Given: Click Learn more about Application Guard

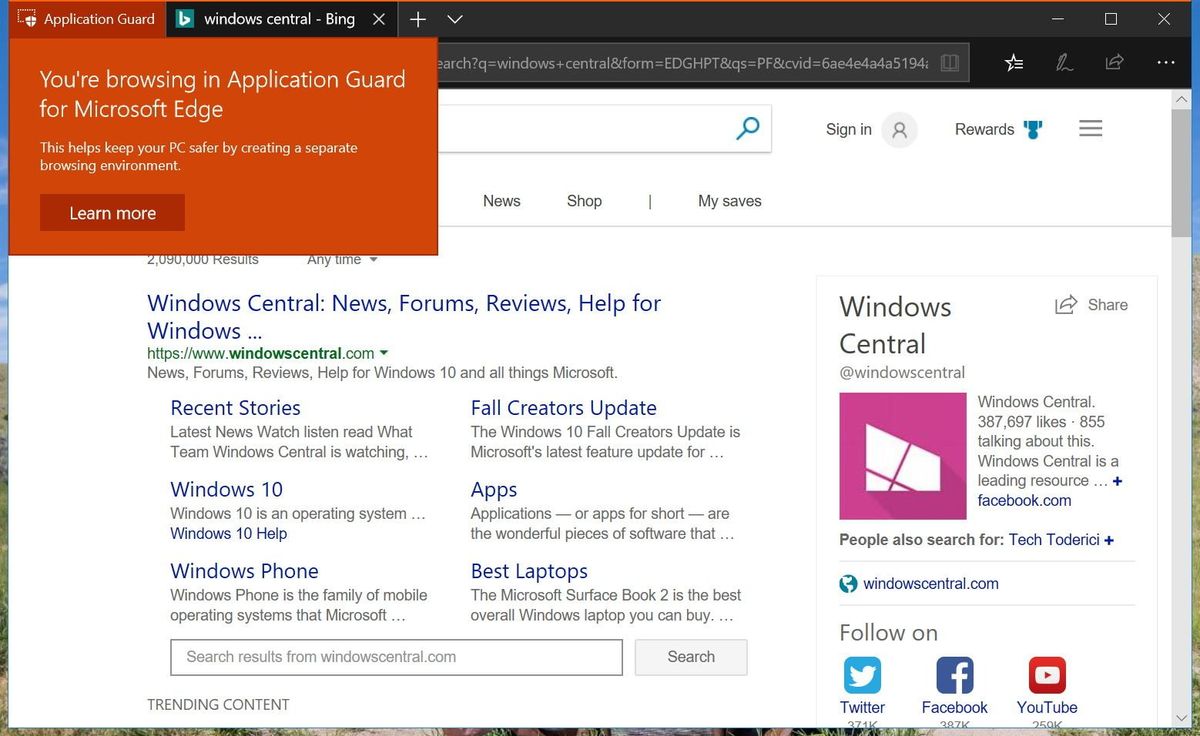Looking at the screenshot, I should [112, 212].
